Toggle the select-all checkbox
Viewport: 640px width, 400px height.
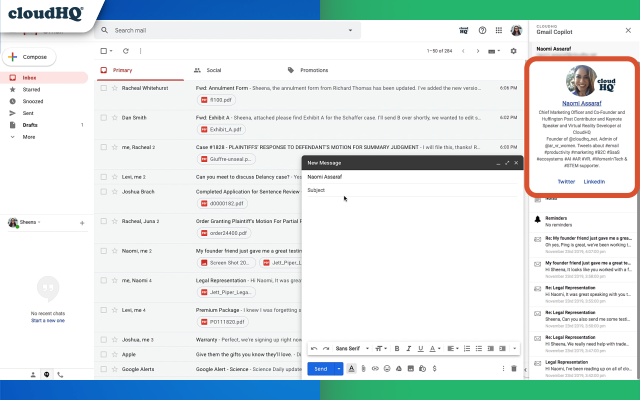pos(104,51)
